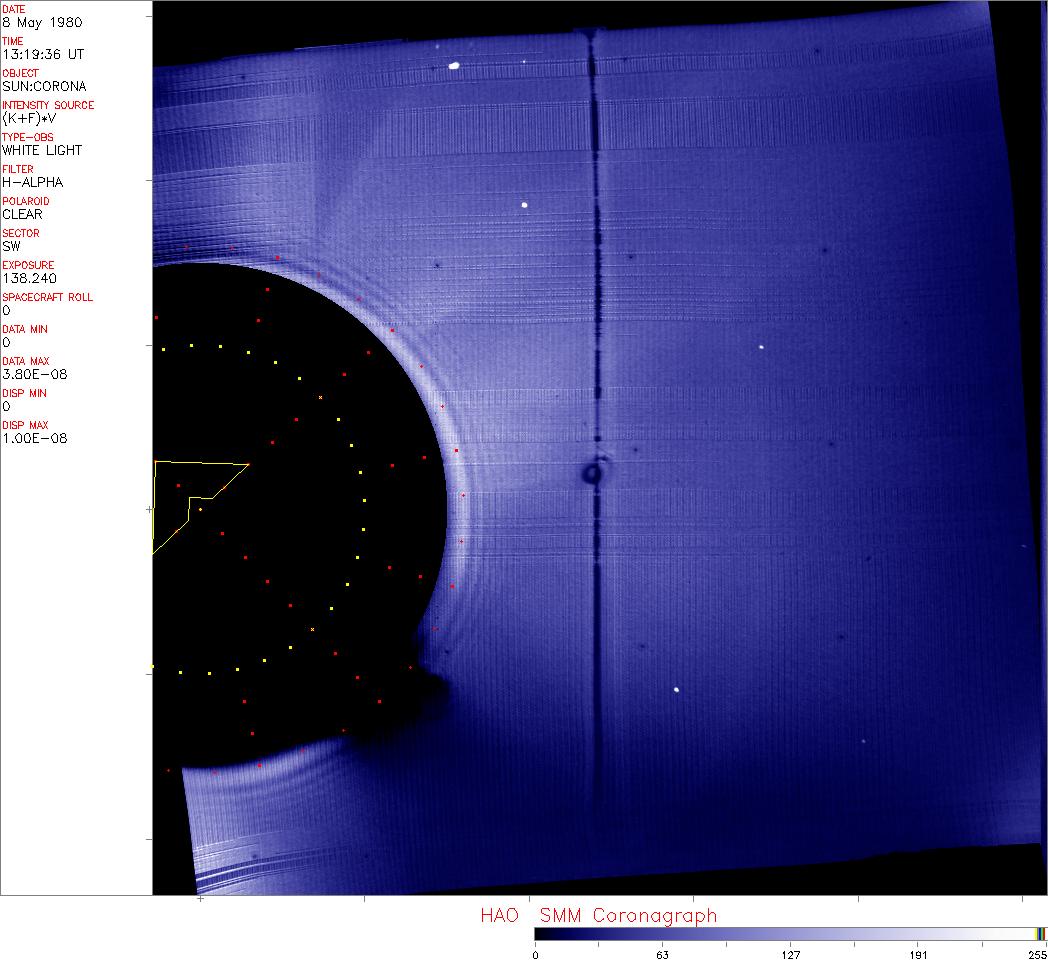This screenshot has height=960, width=1048.
Task: Select the filter value "H-ALPHA"
Action: (x=34, y=182)
